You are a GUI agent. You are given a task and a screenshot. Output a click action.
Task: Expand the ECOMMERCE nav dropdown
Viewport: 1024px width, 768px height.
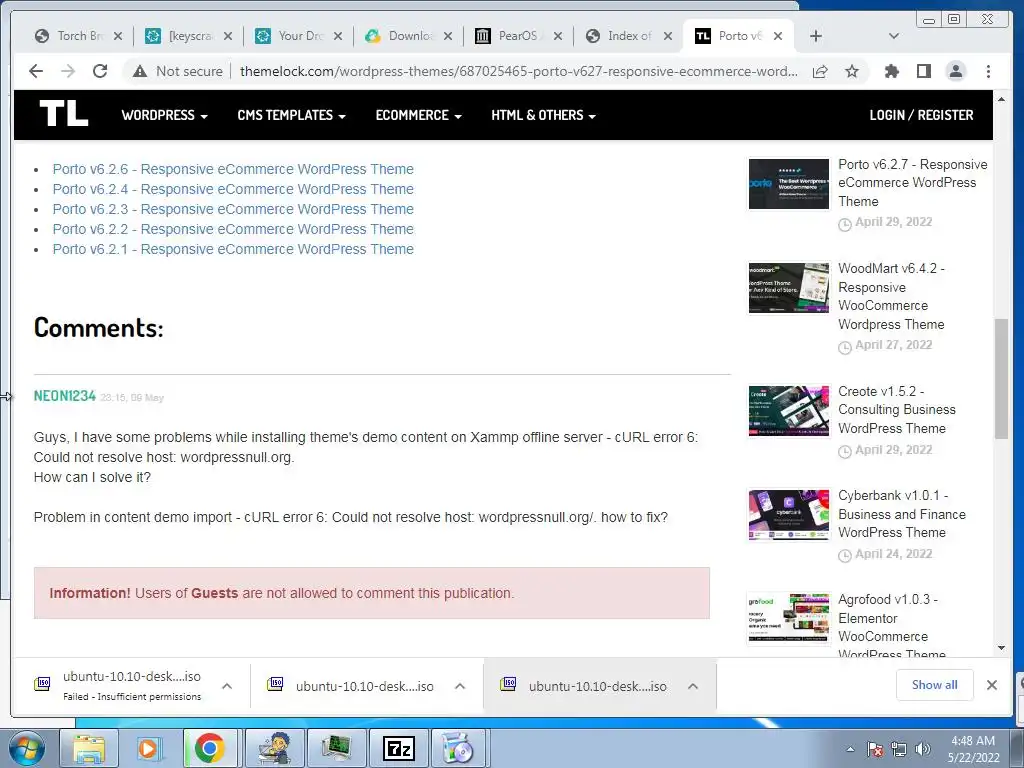point(419,115)
